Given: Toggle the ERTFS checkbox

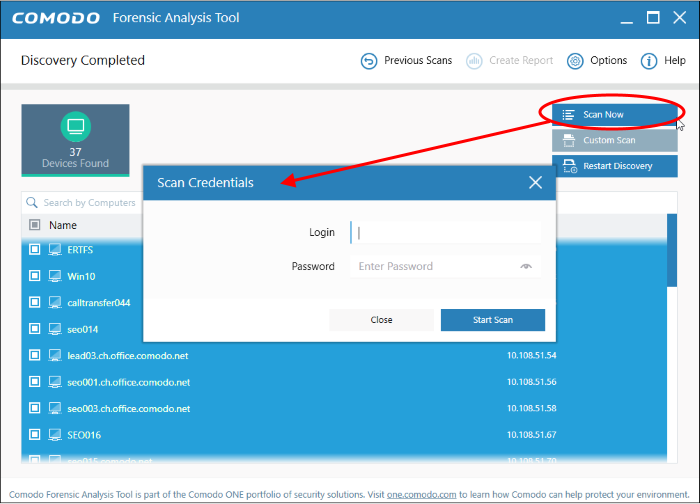Looking at the screenshot, I should pyautogui.click(x=34, y=249).
